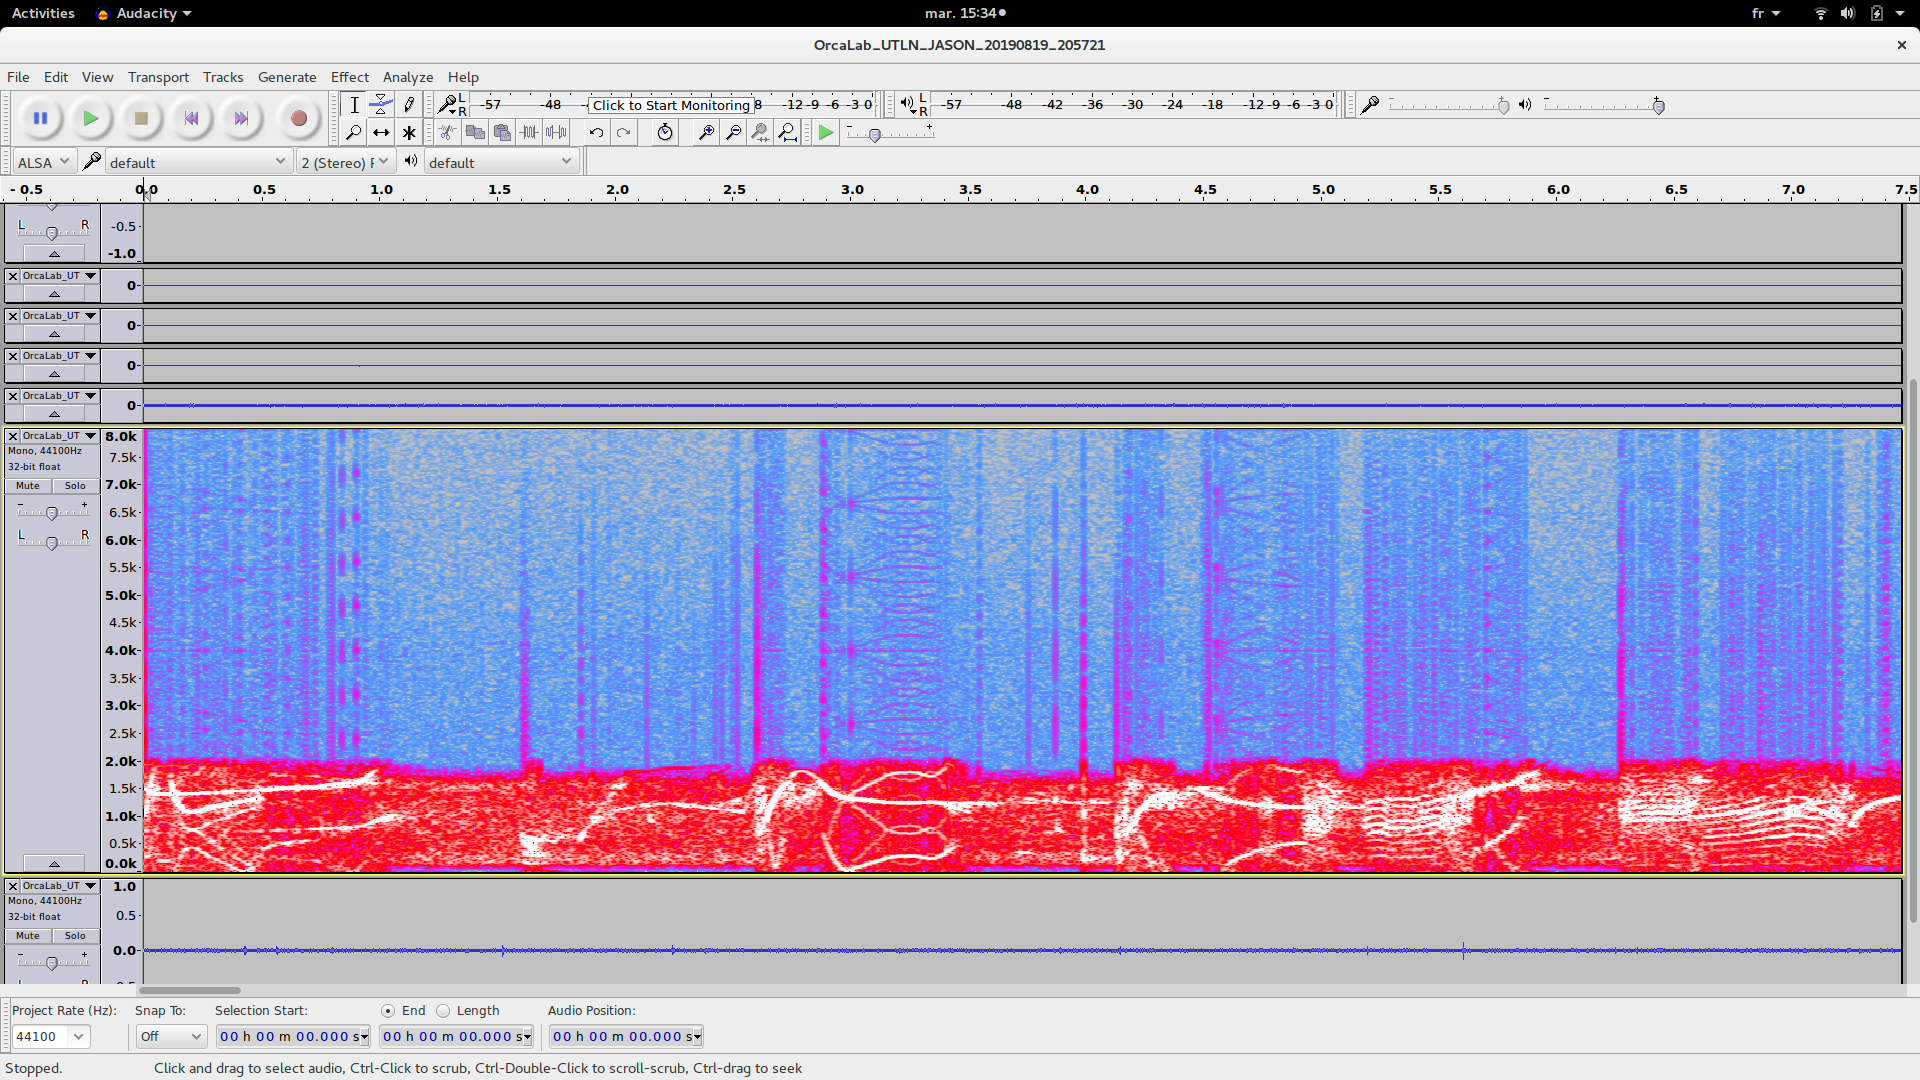Click the Fit Project zoom icon
The height and width of the screenshot is (1080, 1920).
click(x=788, y=132)
